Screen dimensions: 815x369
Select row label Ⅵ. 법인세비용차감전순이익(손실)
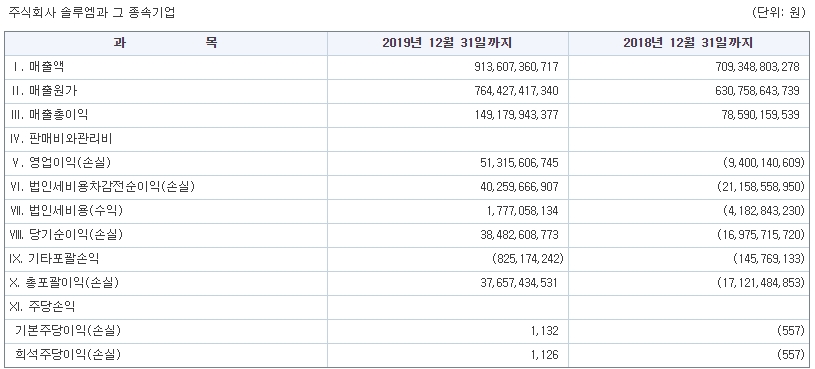(x=102, y=187)
